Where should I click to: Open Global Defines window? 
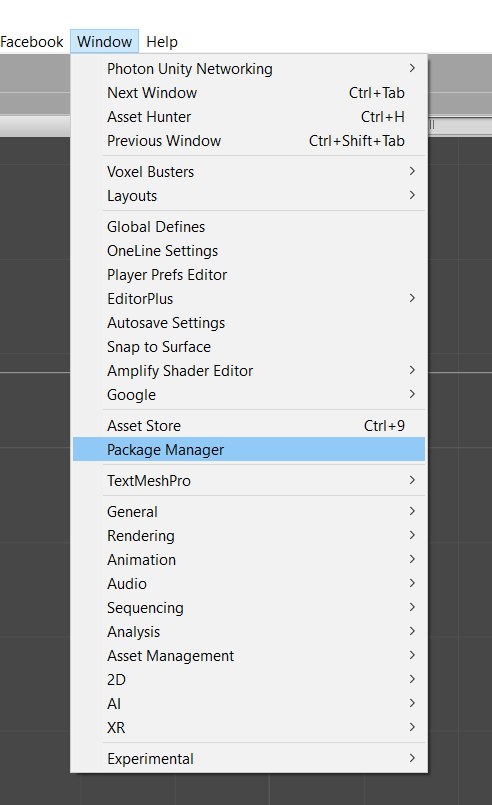pyautogui.click(x=249, y=226)
